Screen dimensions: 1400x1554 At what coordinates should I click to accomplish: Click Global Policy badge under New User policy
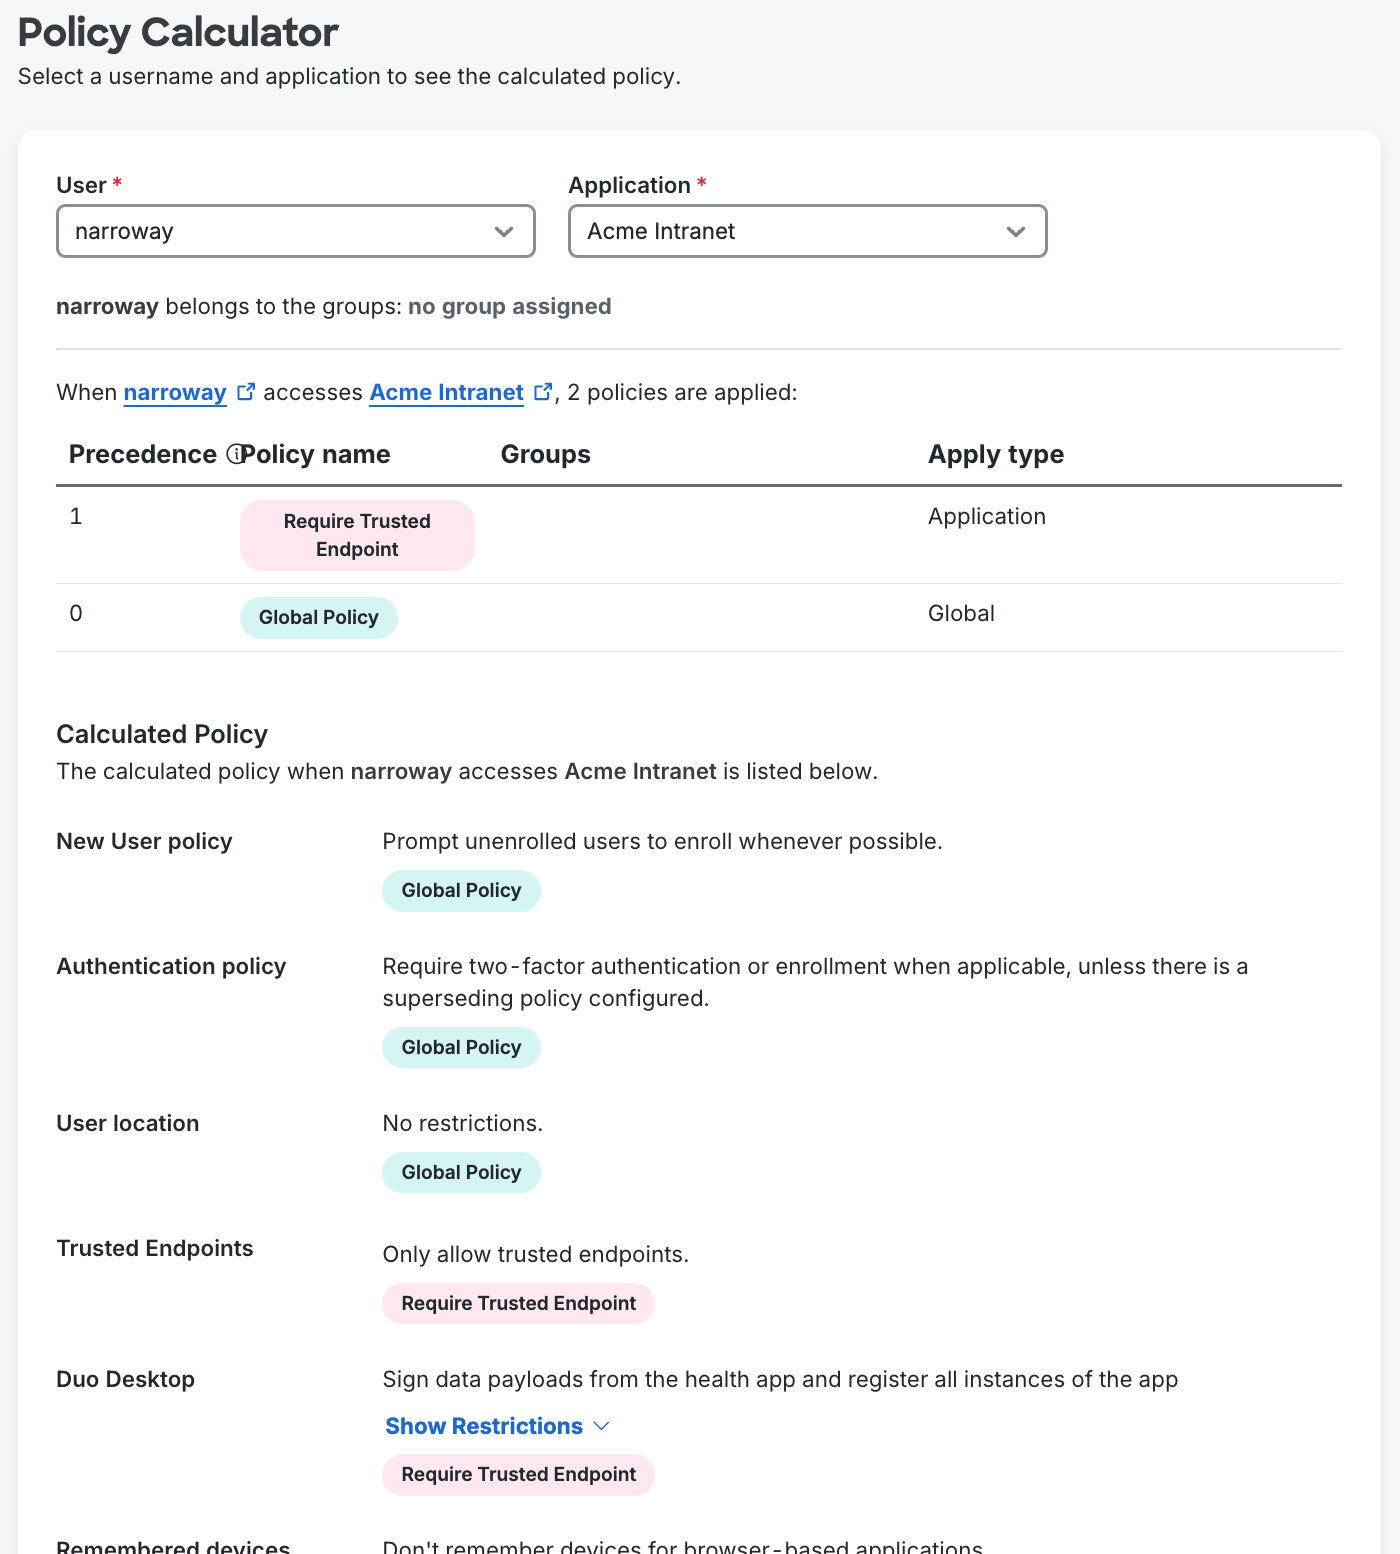click(461, 890)
